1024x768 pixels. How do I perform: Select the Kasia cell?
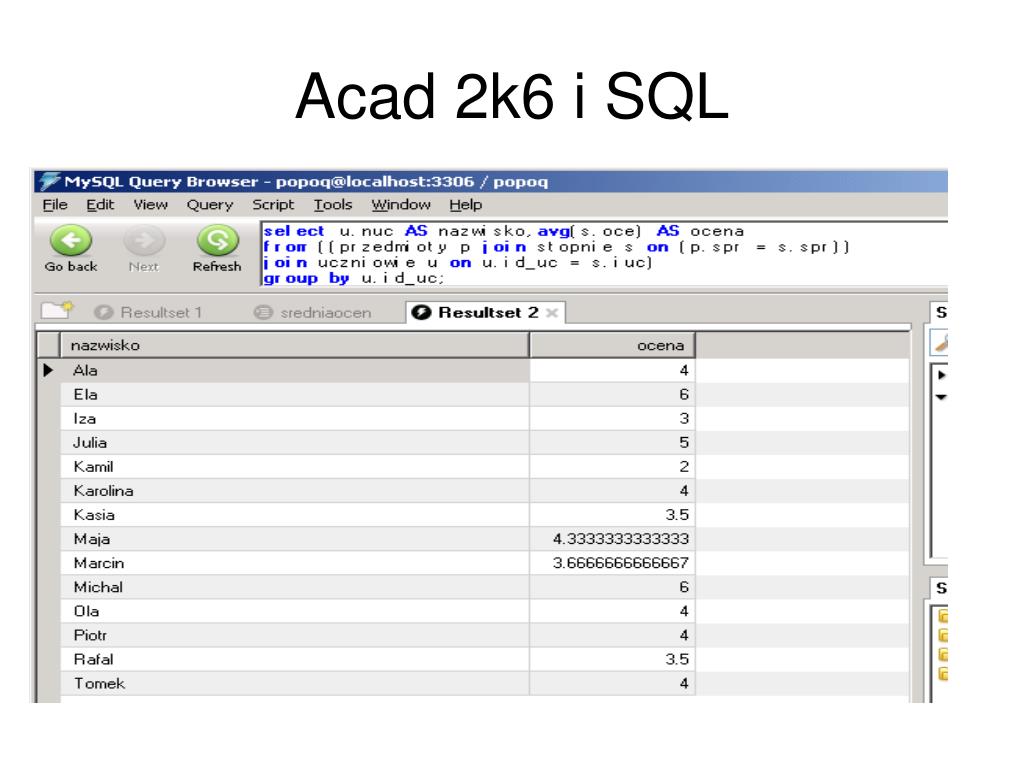click(295, 515)
